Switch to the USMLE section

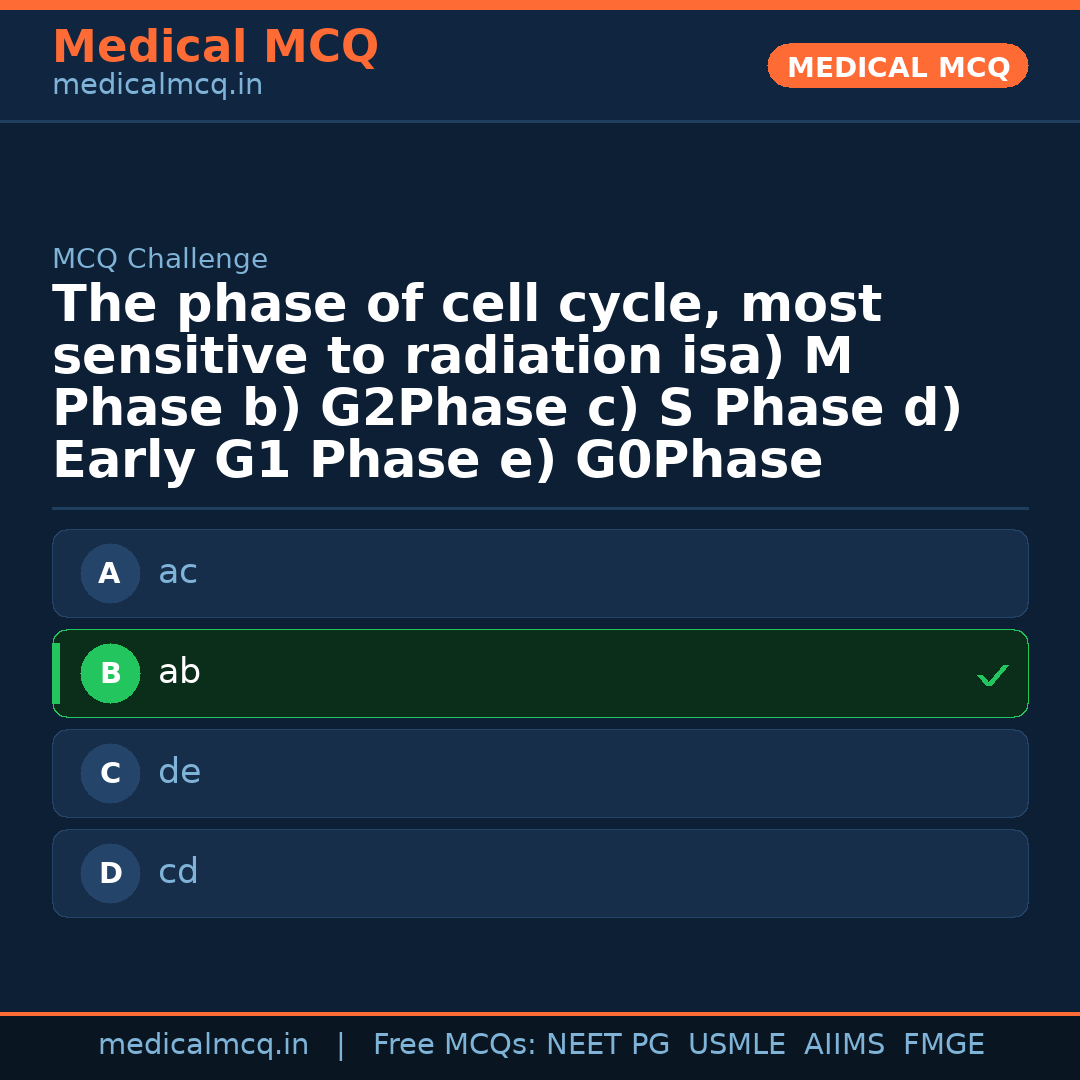[737, 1043]
